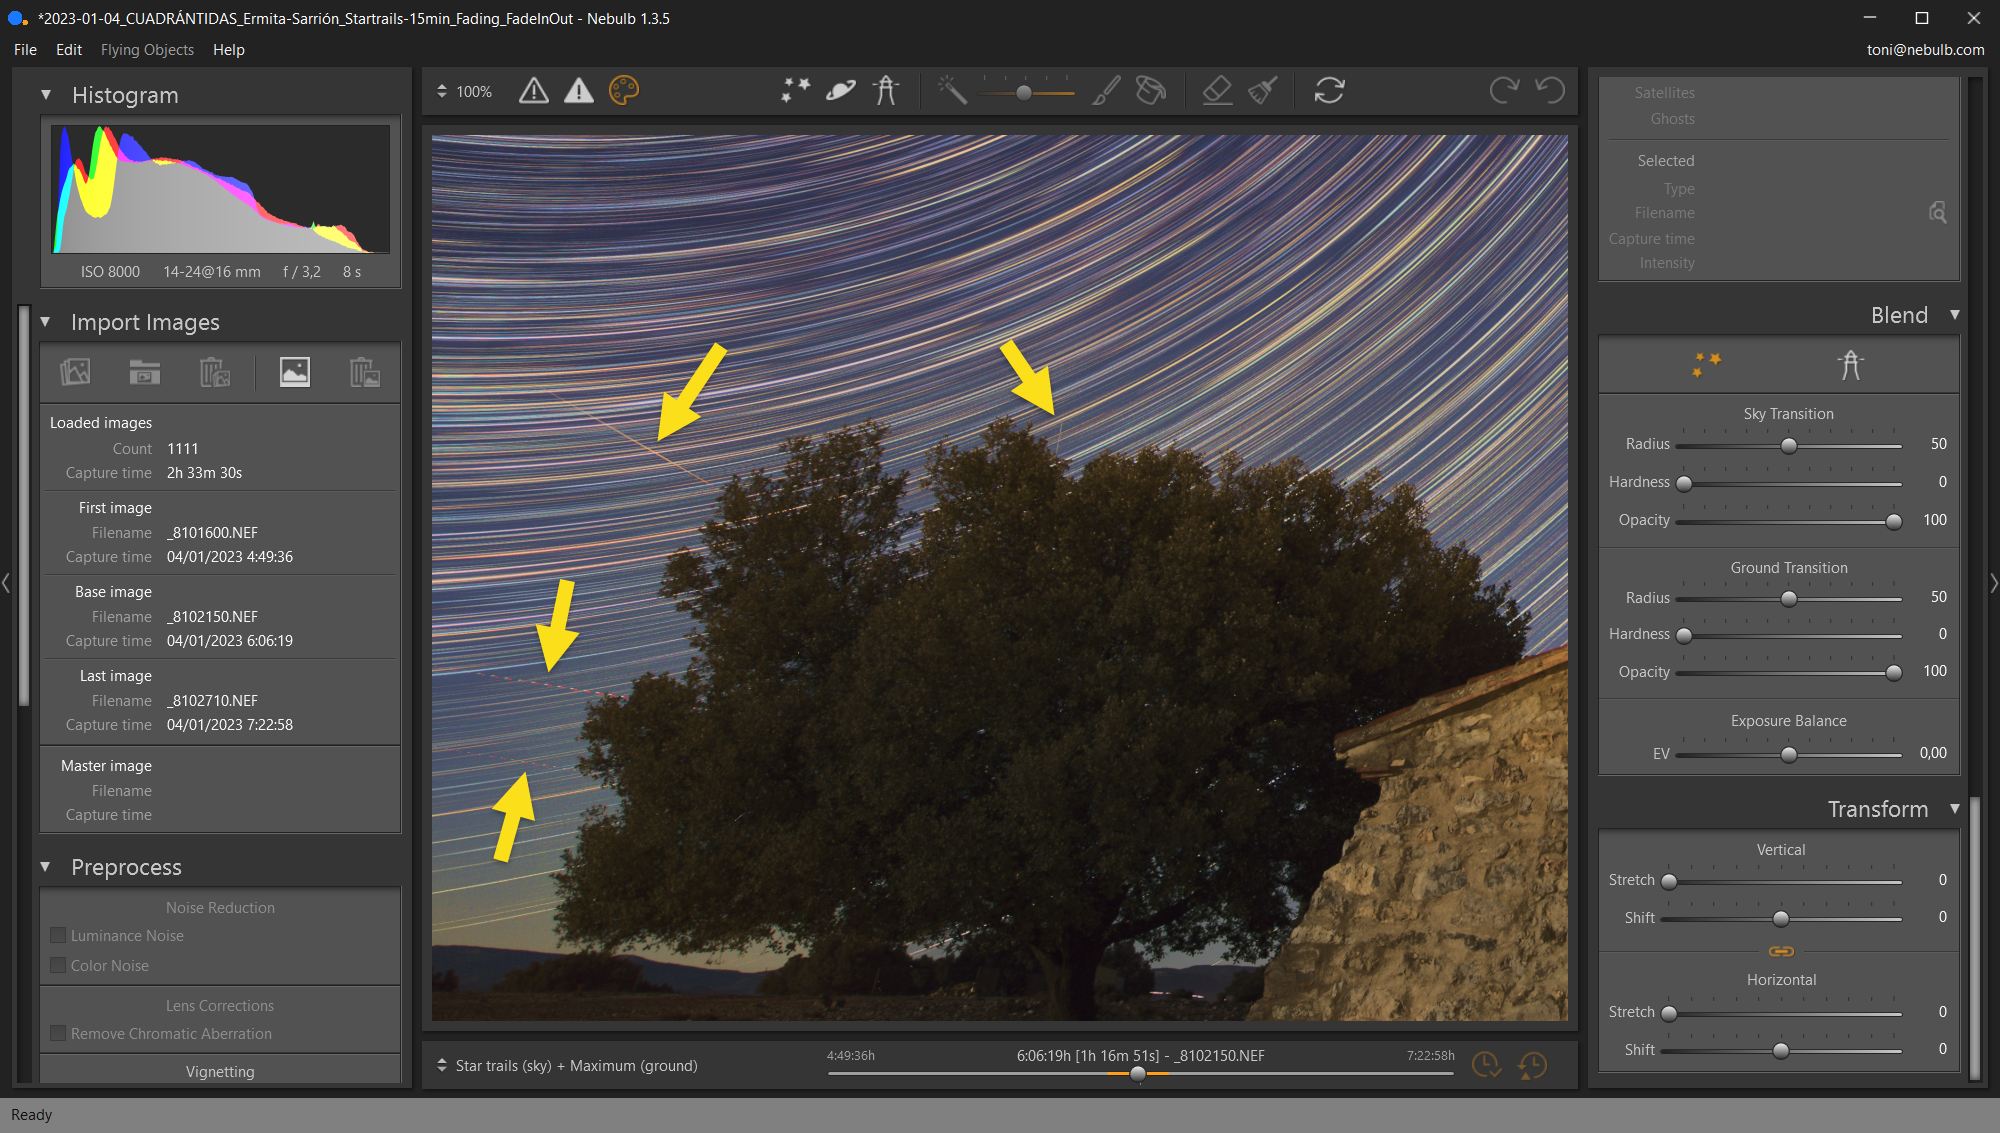
Task: Collapse the Preprocess panel
Action: tap(45, 867)
